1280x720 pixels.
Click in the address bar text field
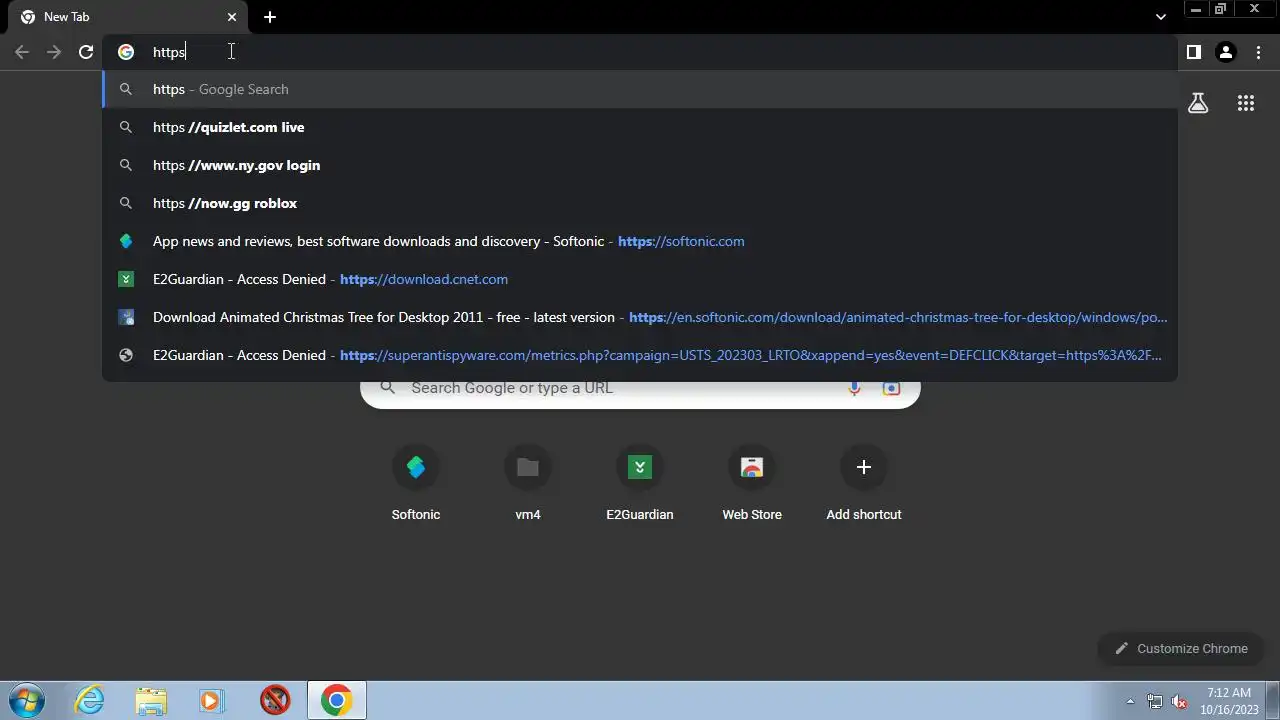[x=640, y=52]
